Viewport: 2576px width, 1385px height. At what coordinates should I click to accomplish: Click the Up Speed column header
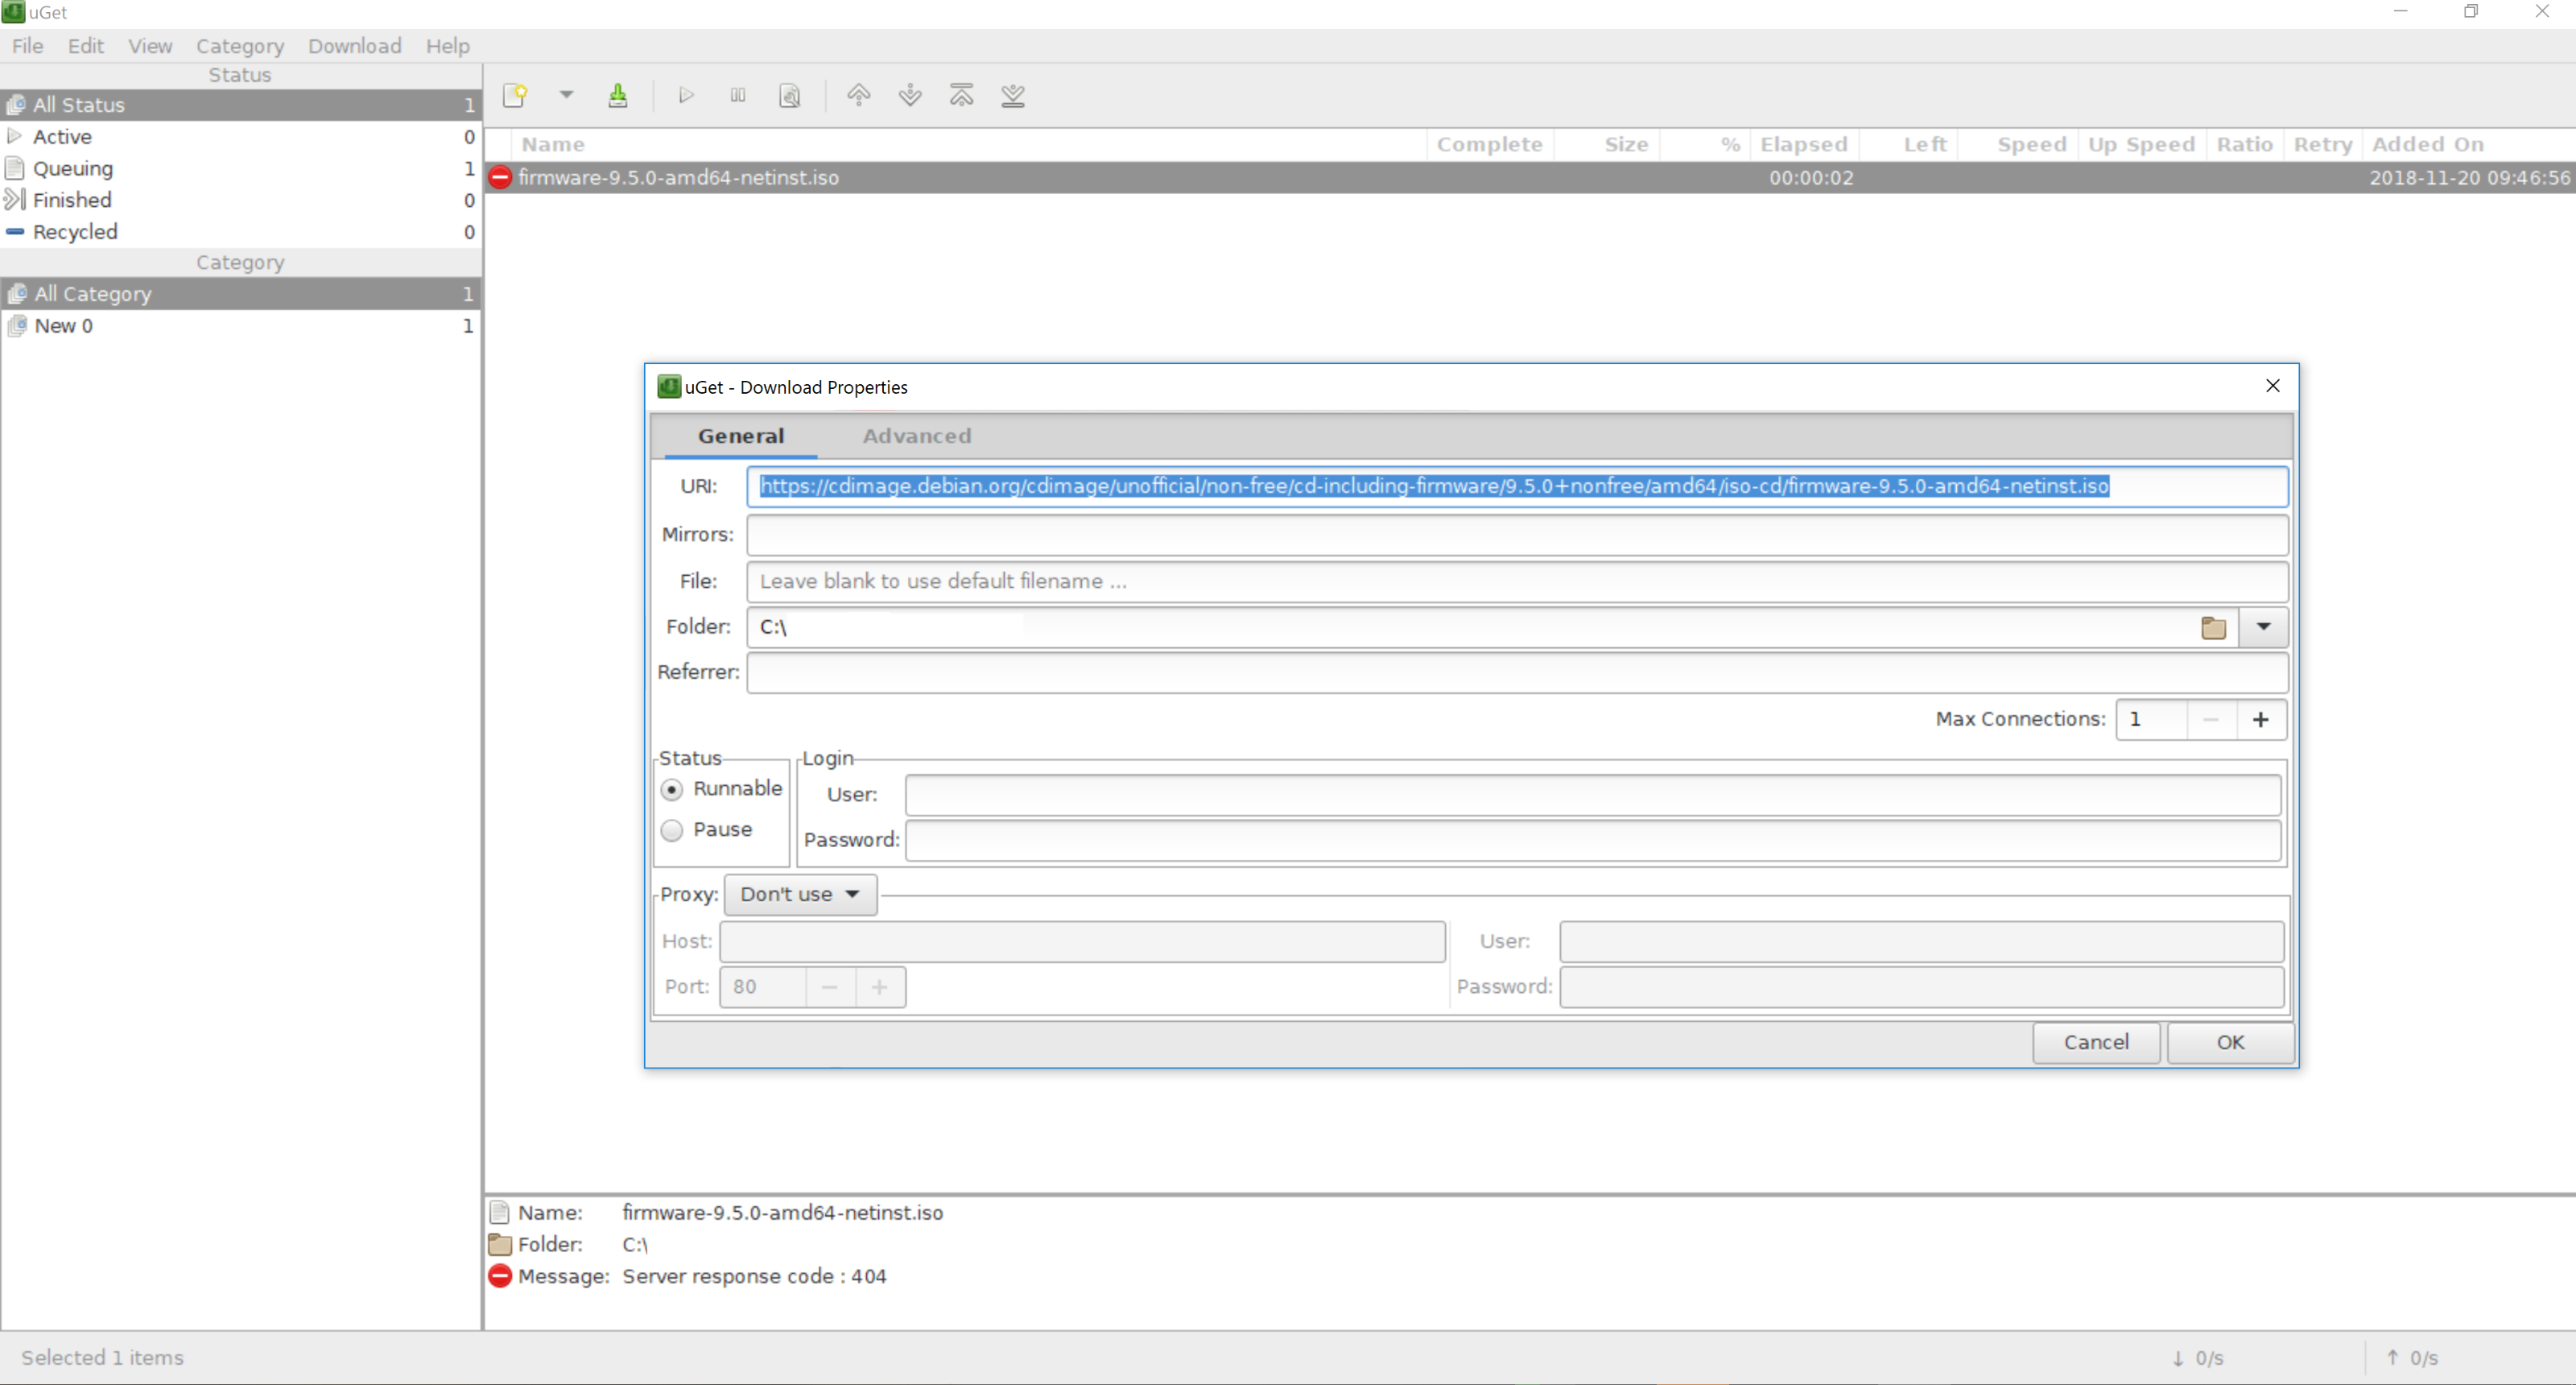(x=2141, y=145)
